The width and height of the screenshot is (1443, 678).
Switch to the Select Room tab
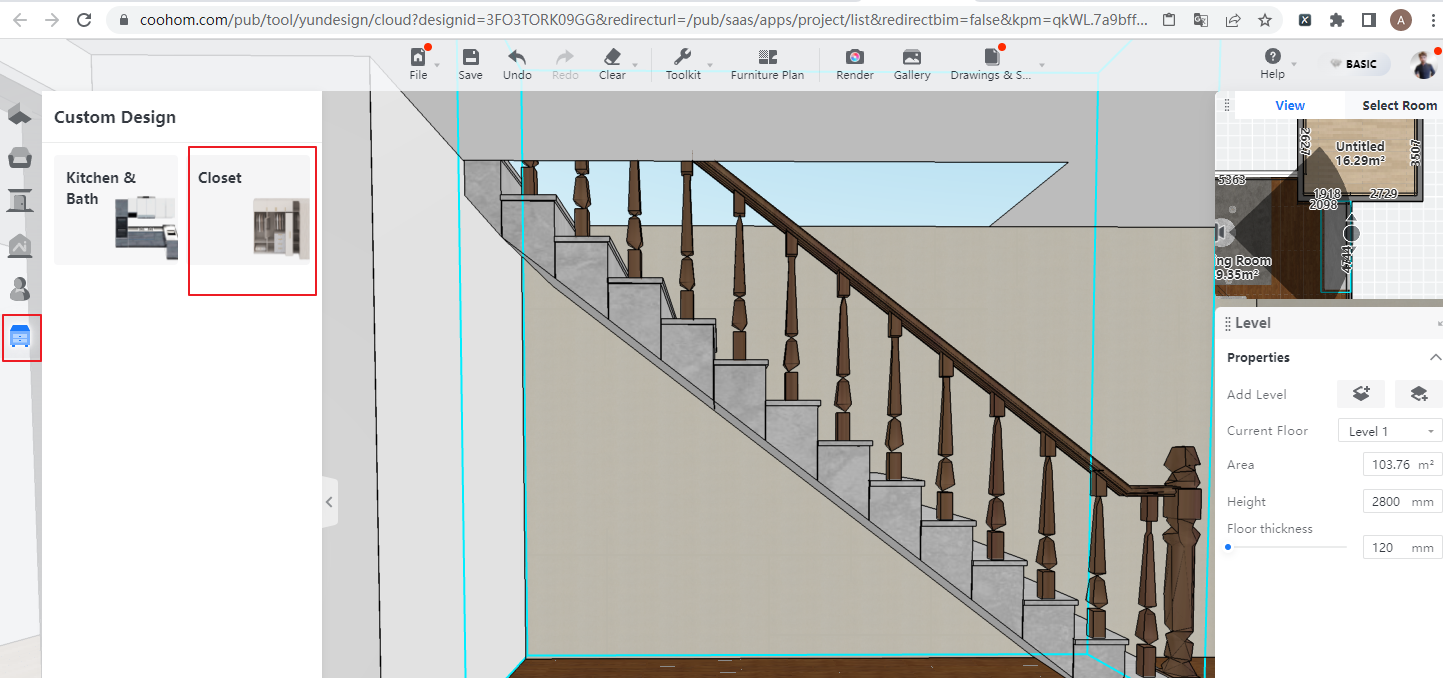(1399, 105)
